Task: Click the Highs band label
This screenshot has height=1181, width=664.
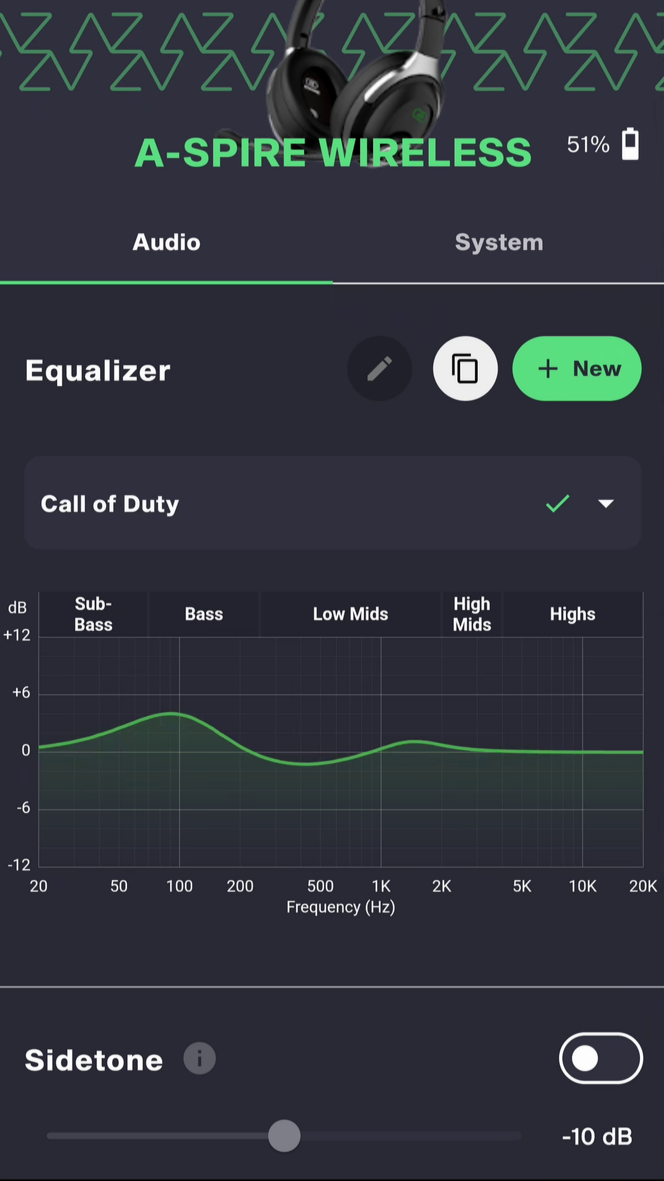Action: coord(572,614)
